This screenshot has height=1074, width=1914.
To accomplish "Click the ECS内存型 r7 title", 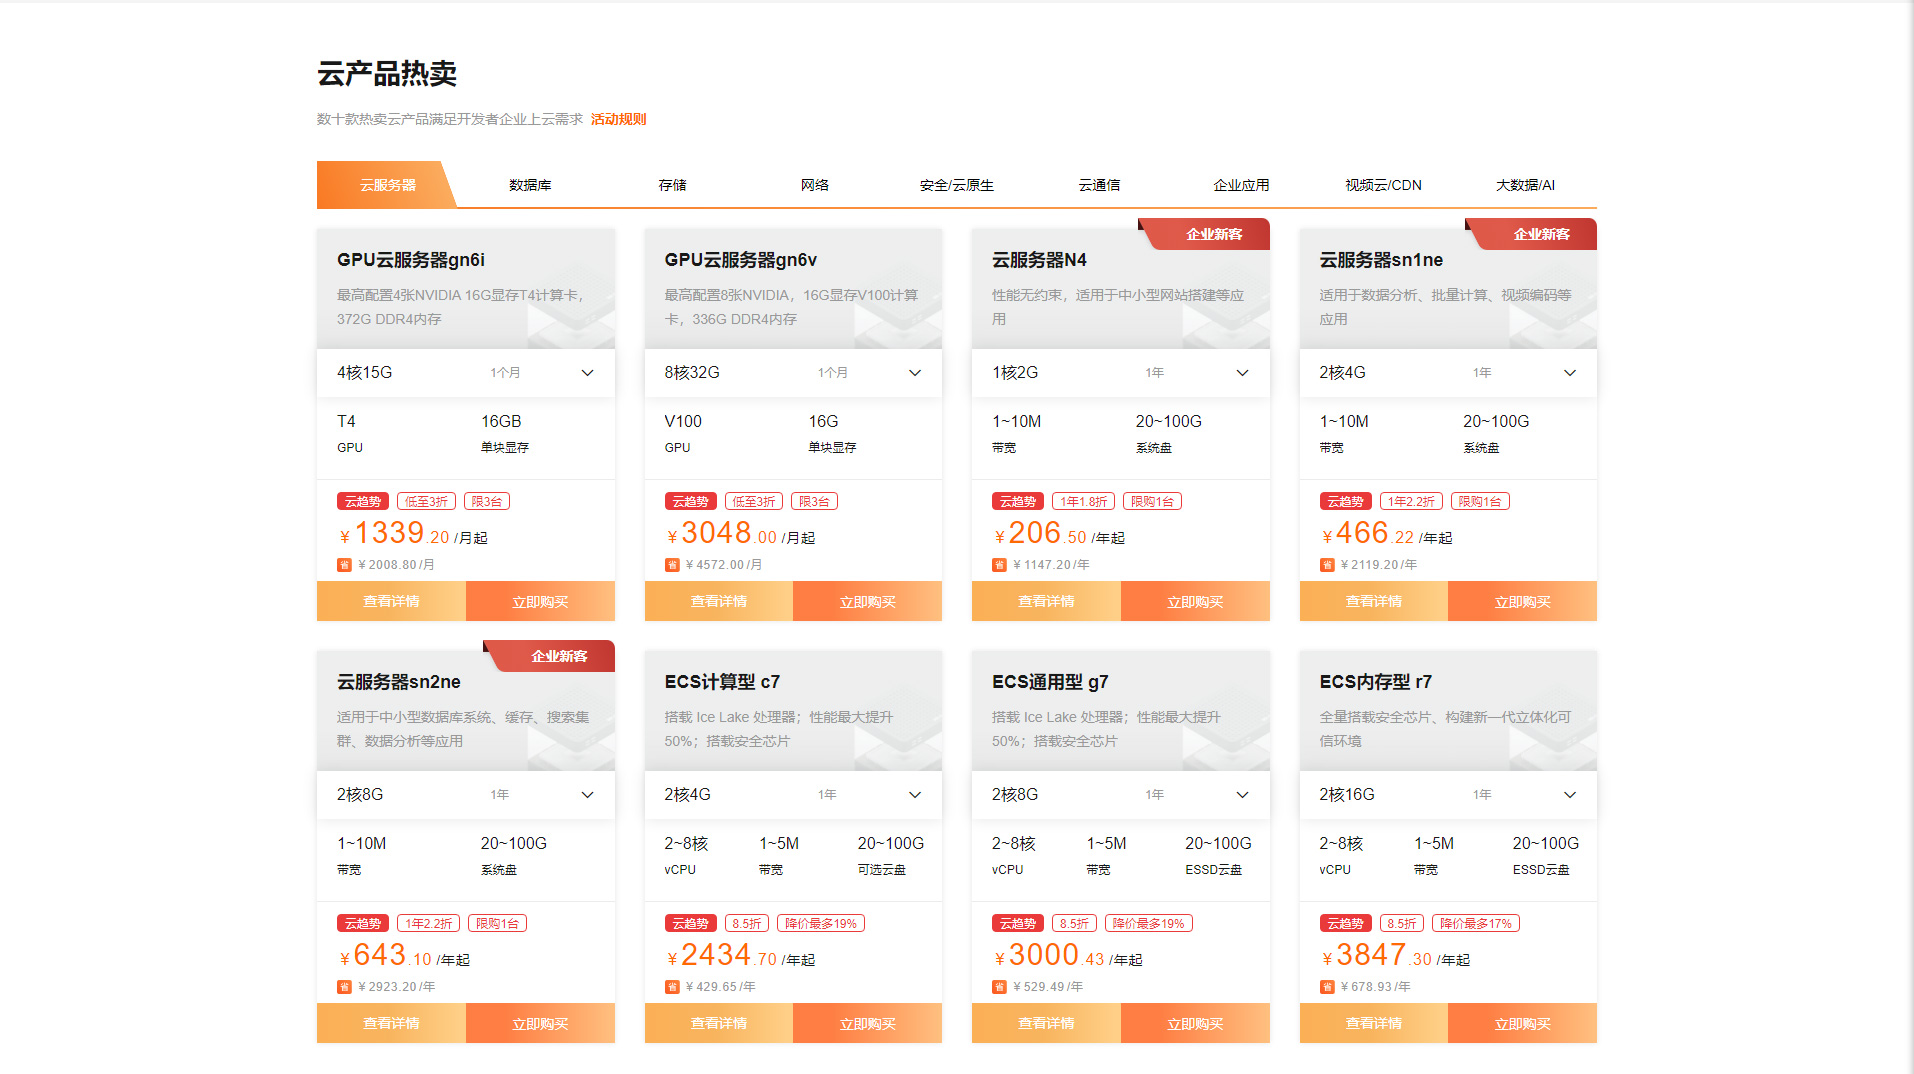I will point(1376,682).
